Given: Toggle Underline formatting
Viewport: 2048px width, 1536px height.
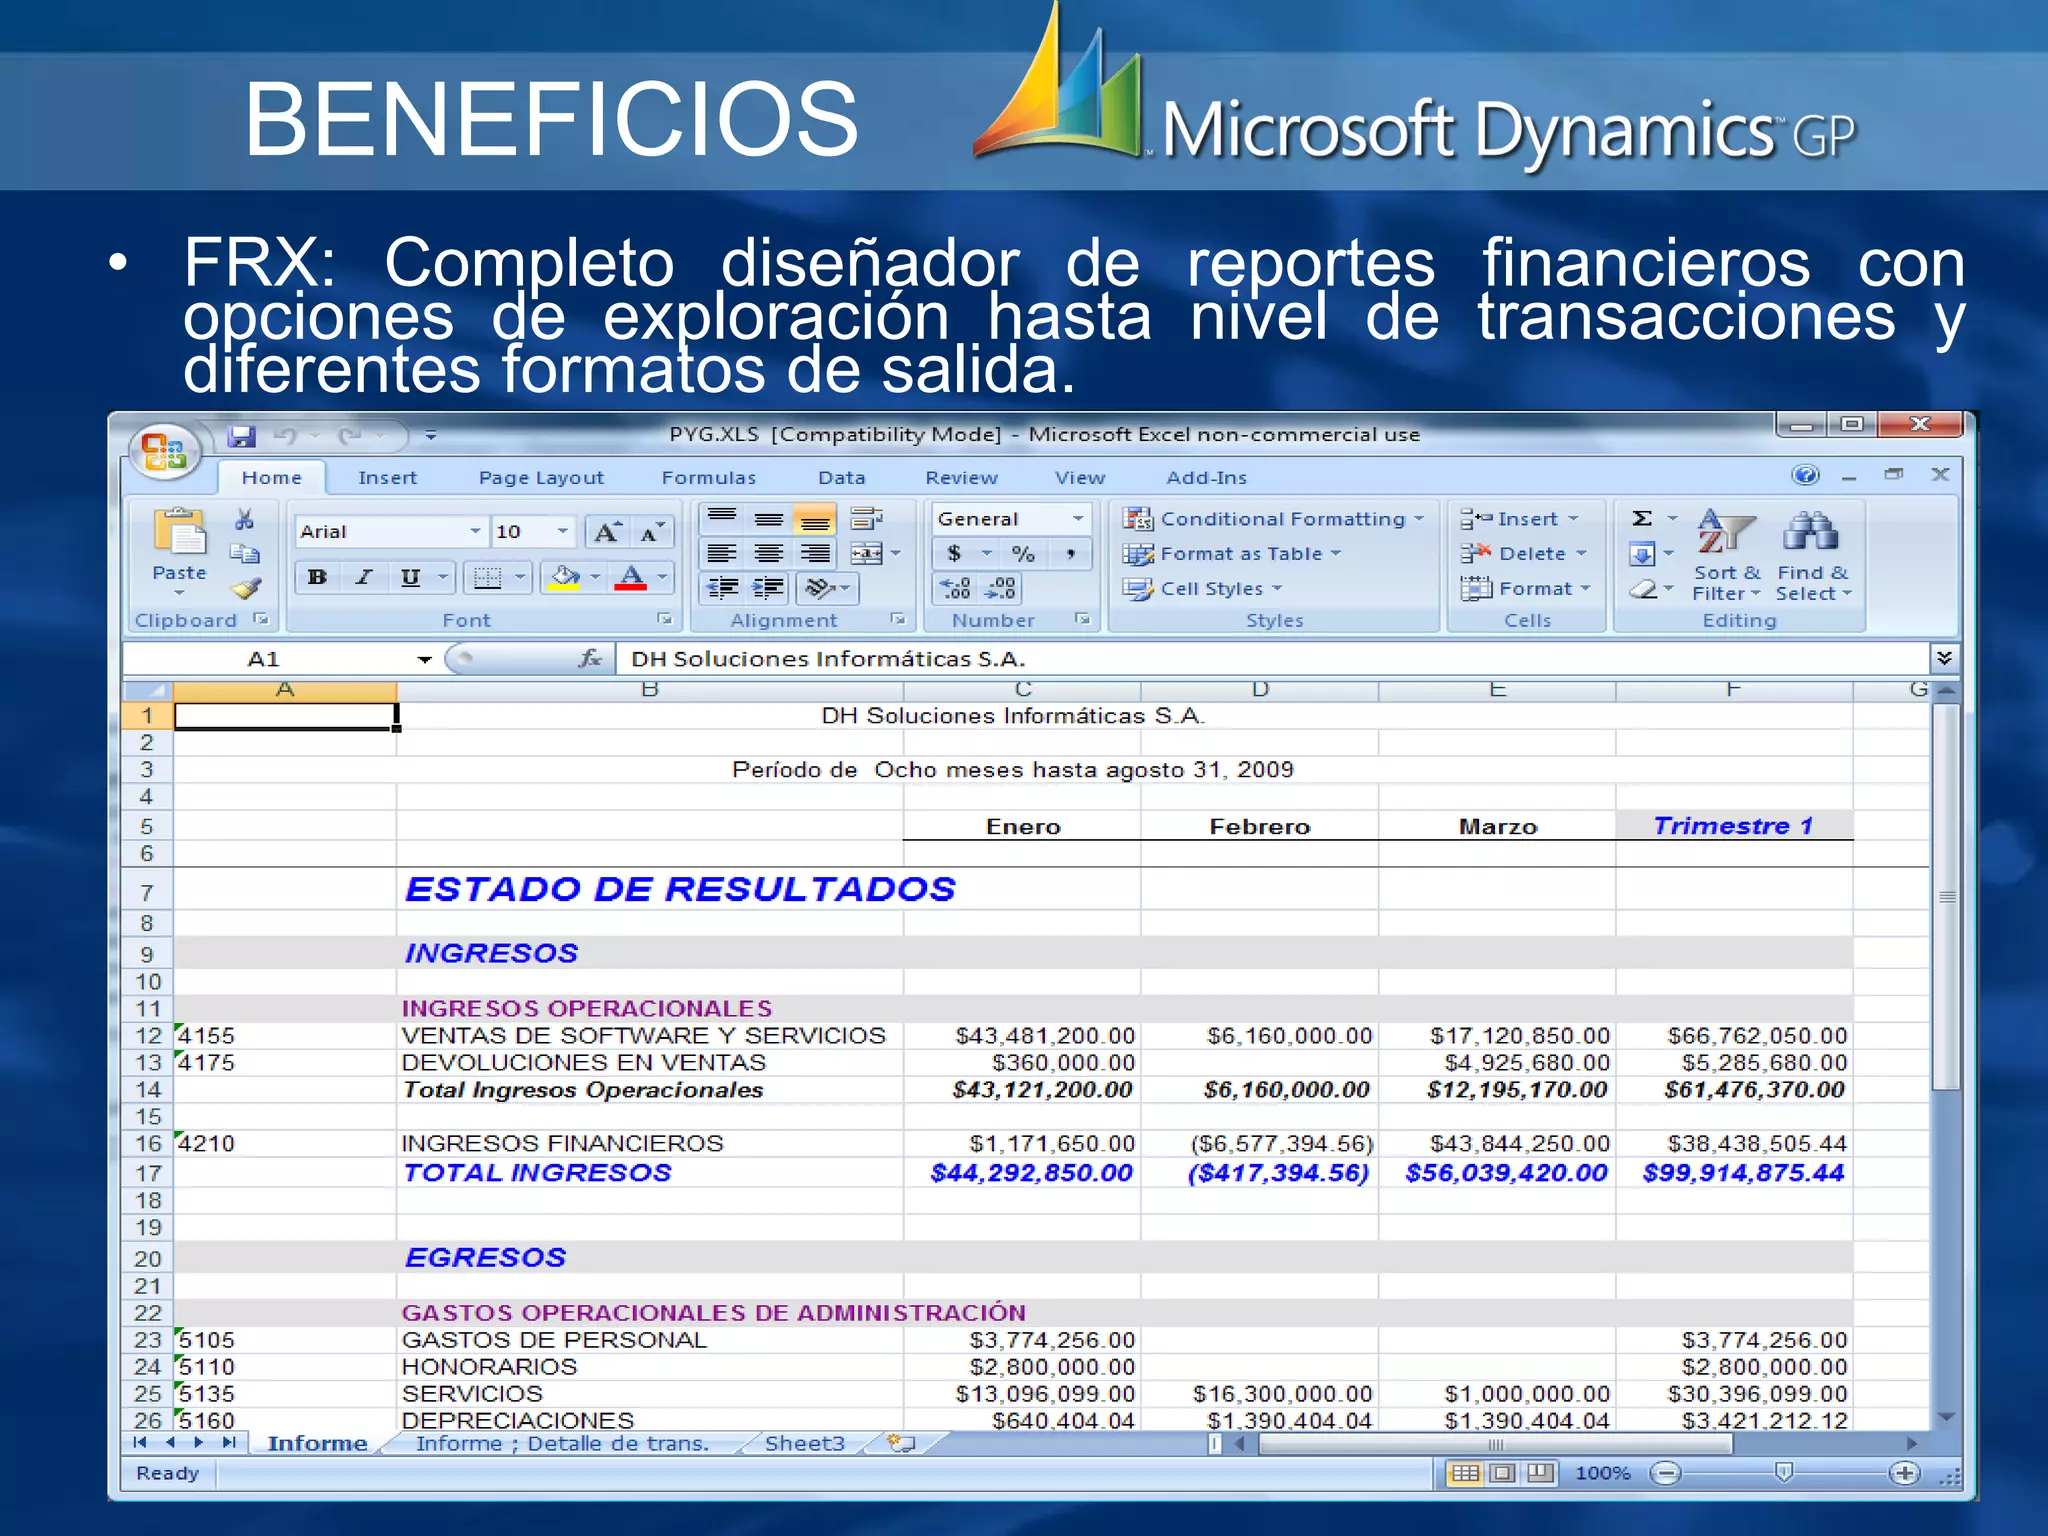Looking at the screenshot, I should tap(410, 577).
